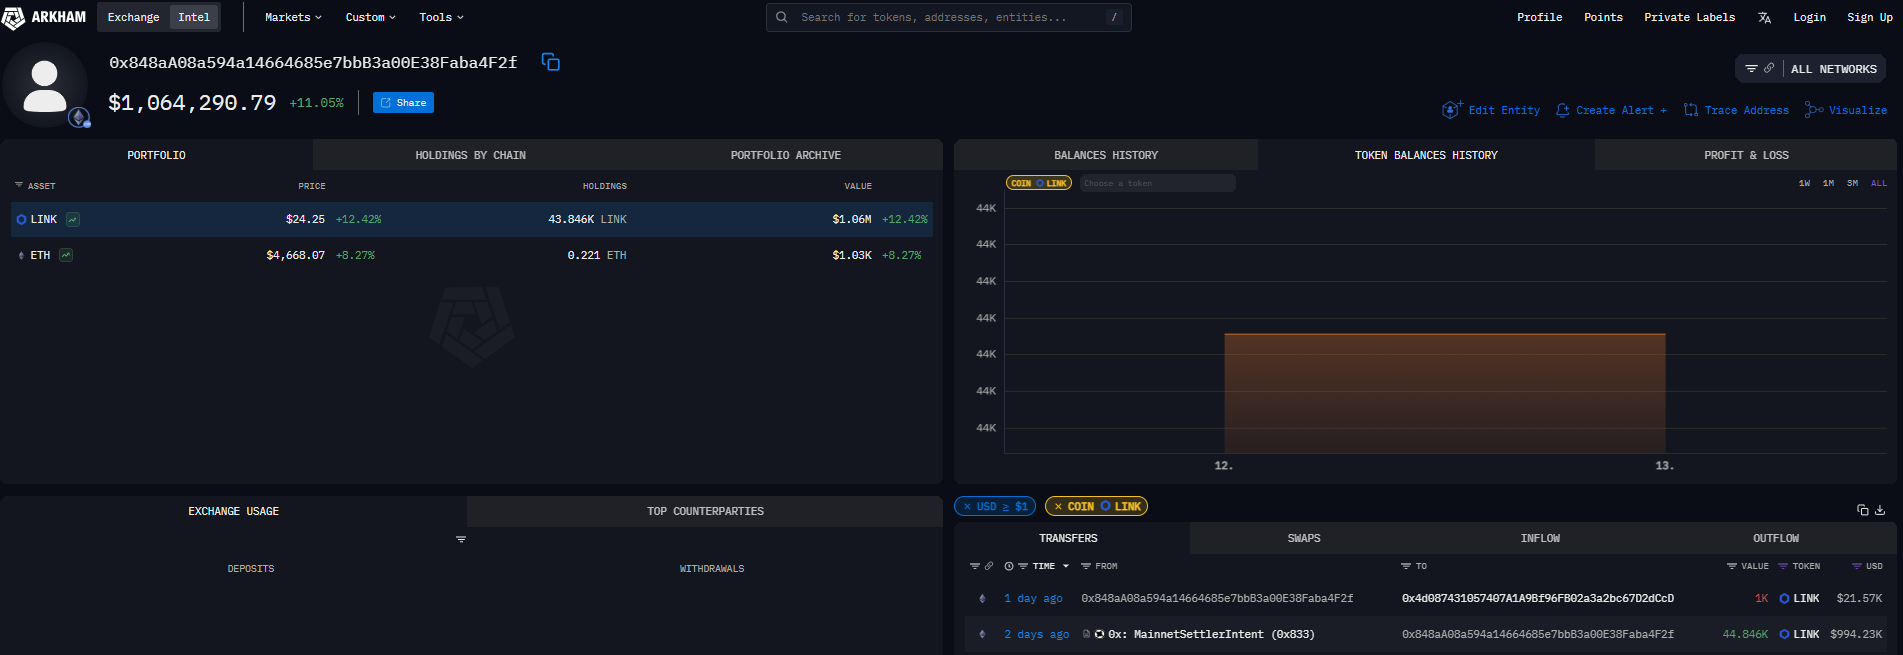Click the filter icon beside the TO column
Viewport: 1903px width, 655px height.
coord(1406,566)
